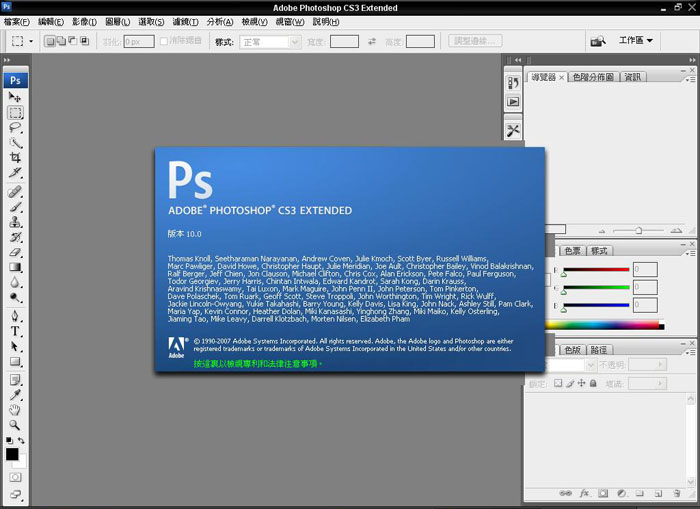This screenshot has height=509, width=700.
Task: Open the 檔案(F) menu
Action: coord(17,22)
